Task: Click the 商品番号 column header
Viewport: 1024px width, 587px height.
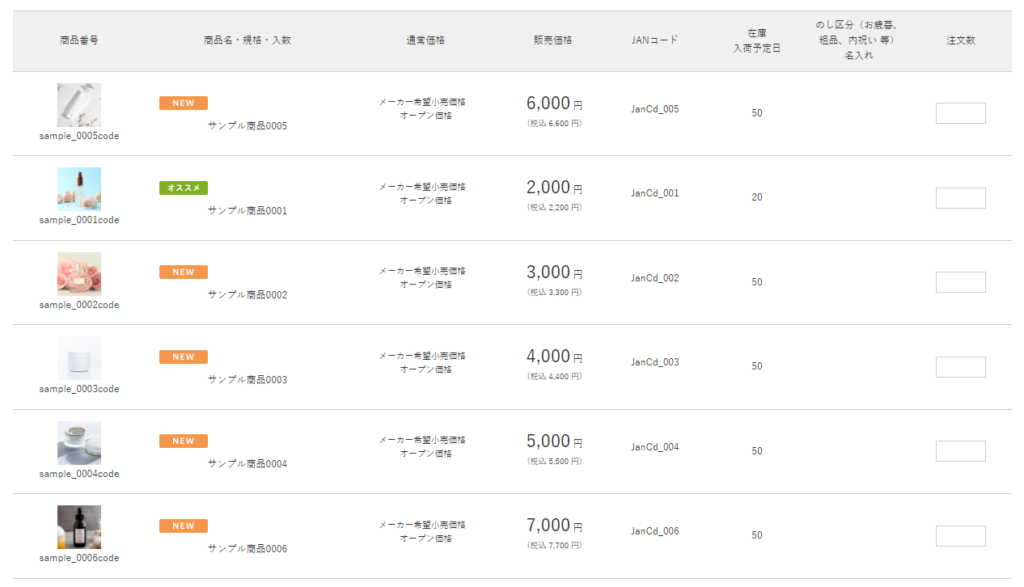Action: [79, 41]
